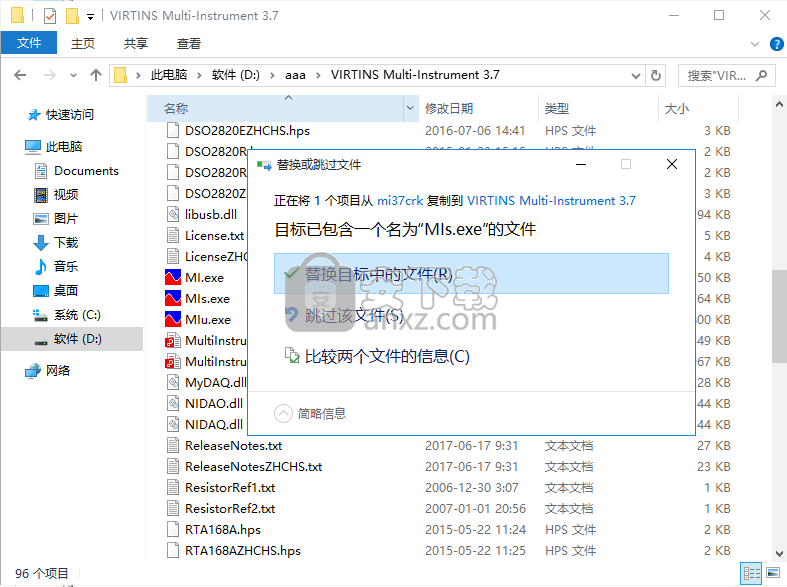Switch to details view layout icon

751,573
